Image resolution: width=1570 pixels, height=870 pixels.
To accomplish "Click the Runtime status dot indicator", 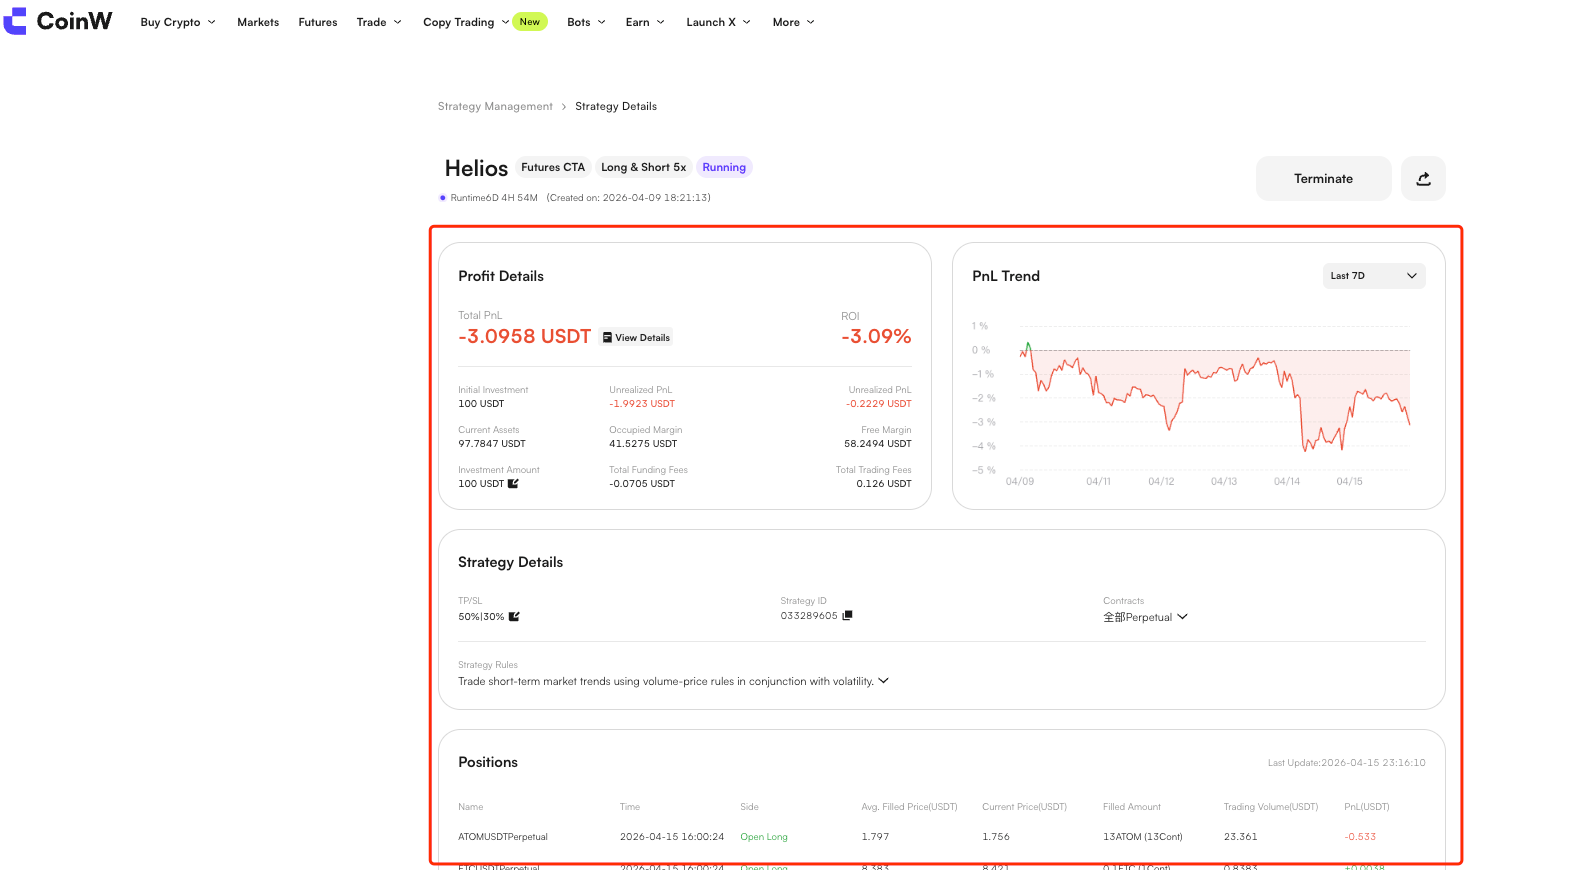I will [x=442, y=198].
